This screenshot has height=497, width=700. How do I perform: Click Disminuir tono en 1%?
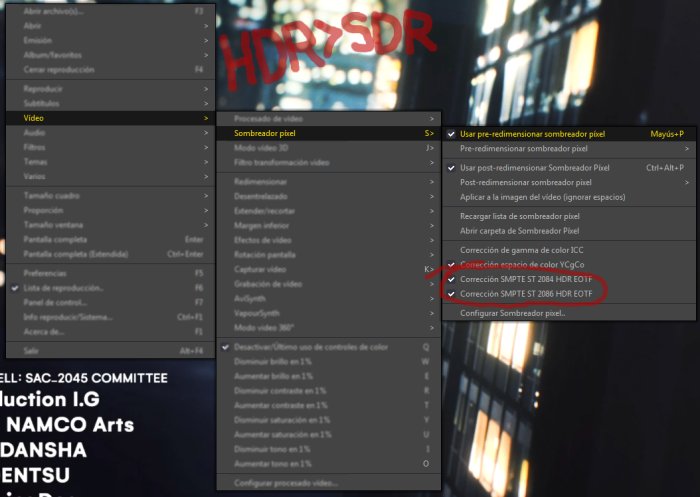pyautogui.click(x=329, y=449)
